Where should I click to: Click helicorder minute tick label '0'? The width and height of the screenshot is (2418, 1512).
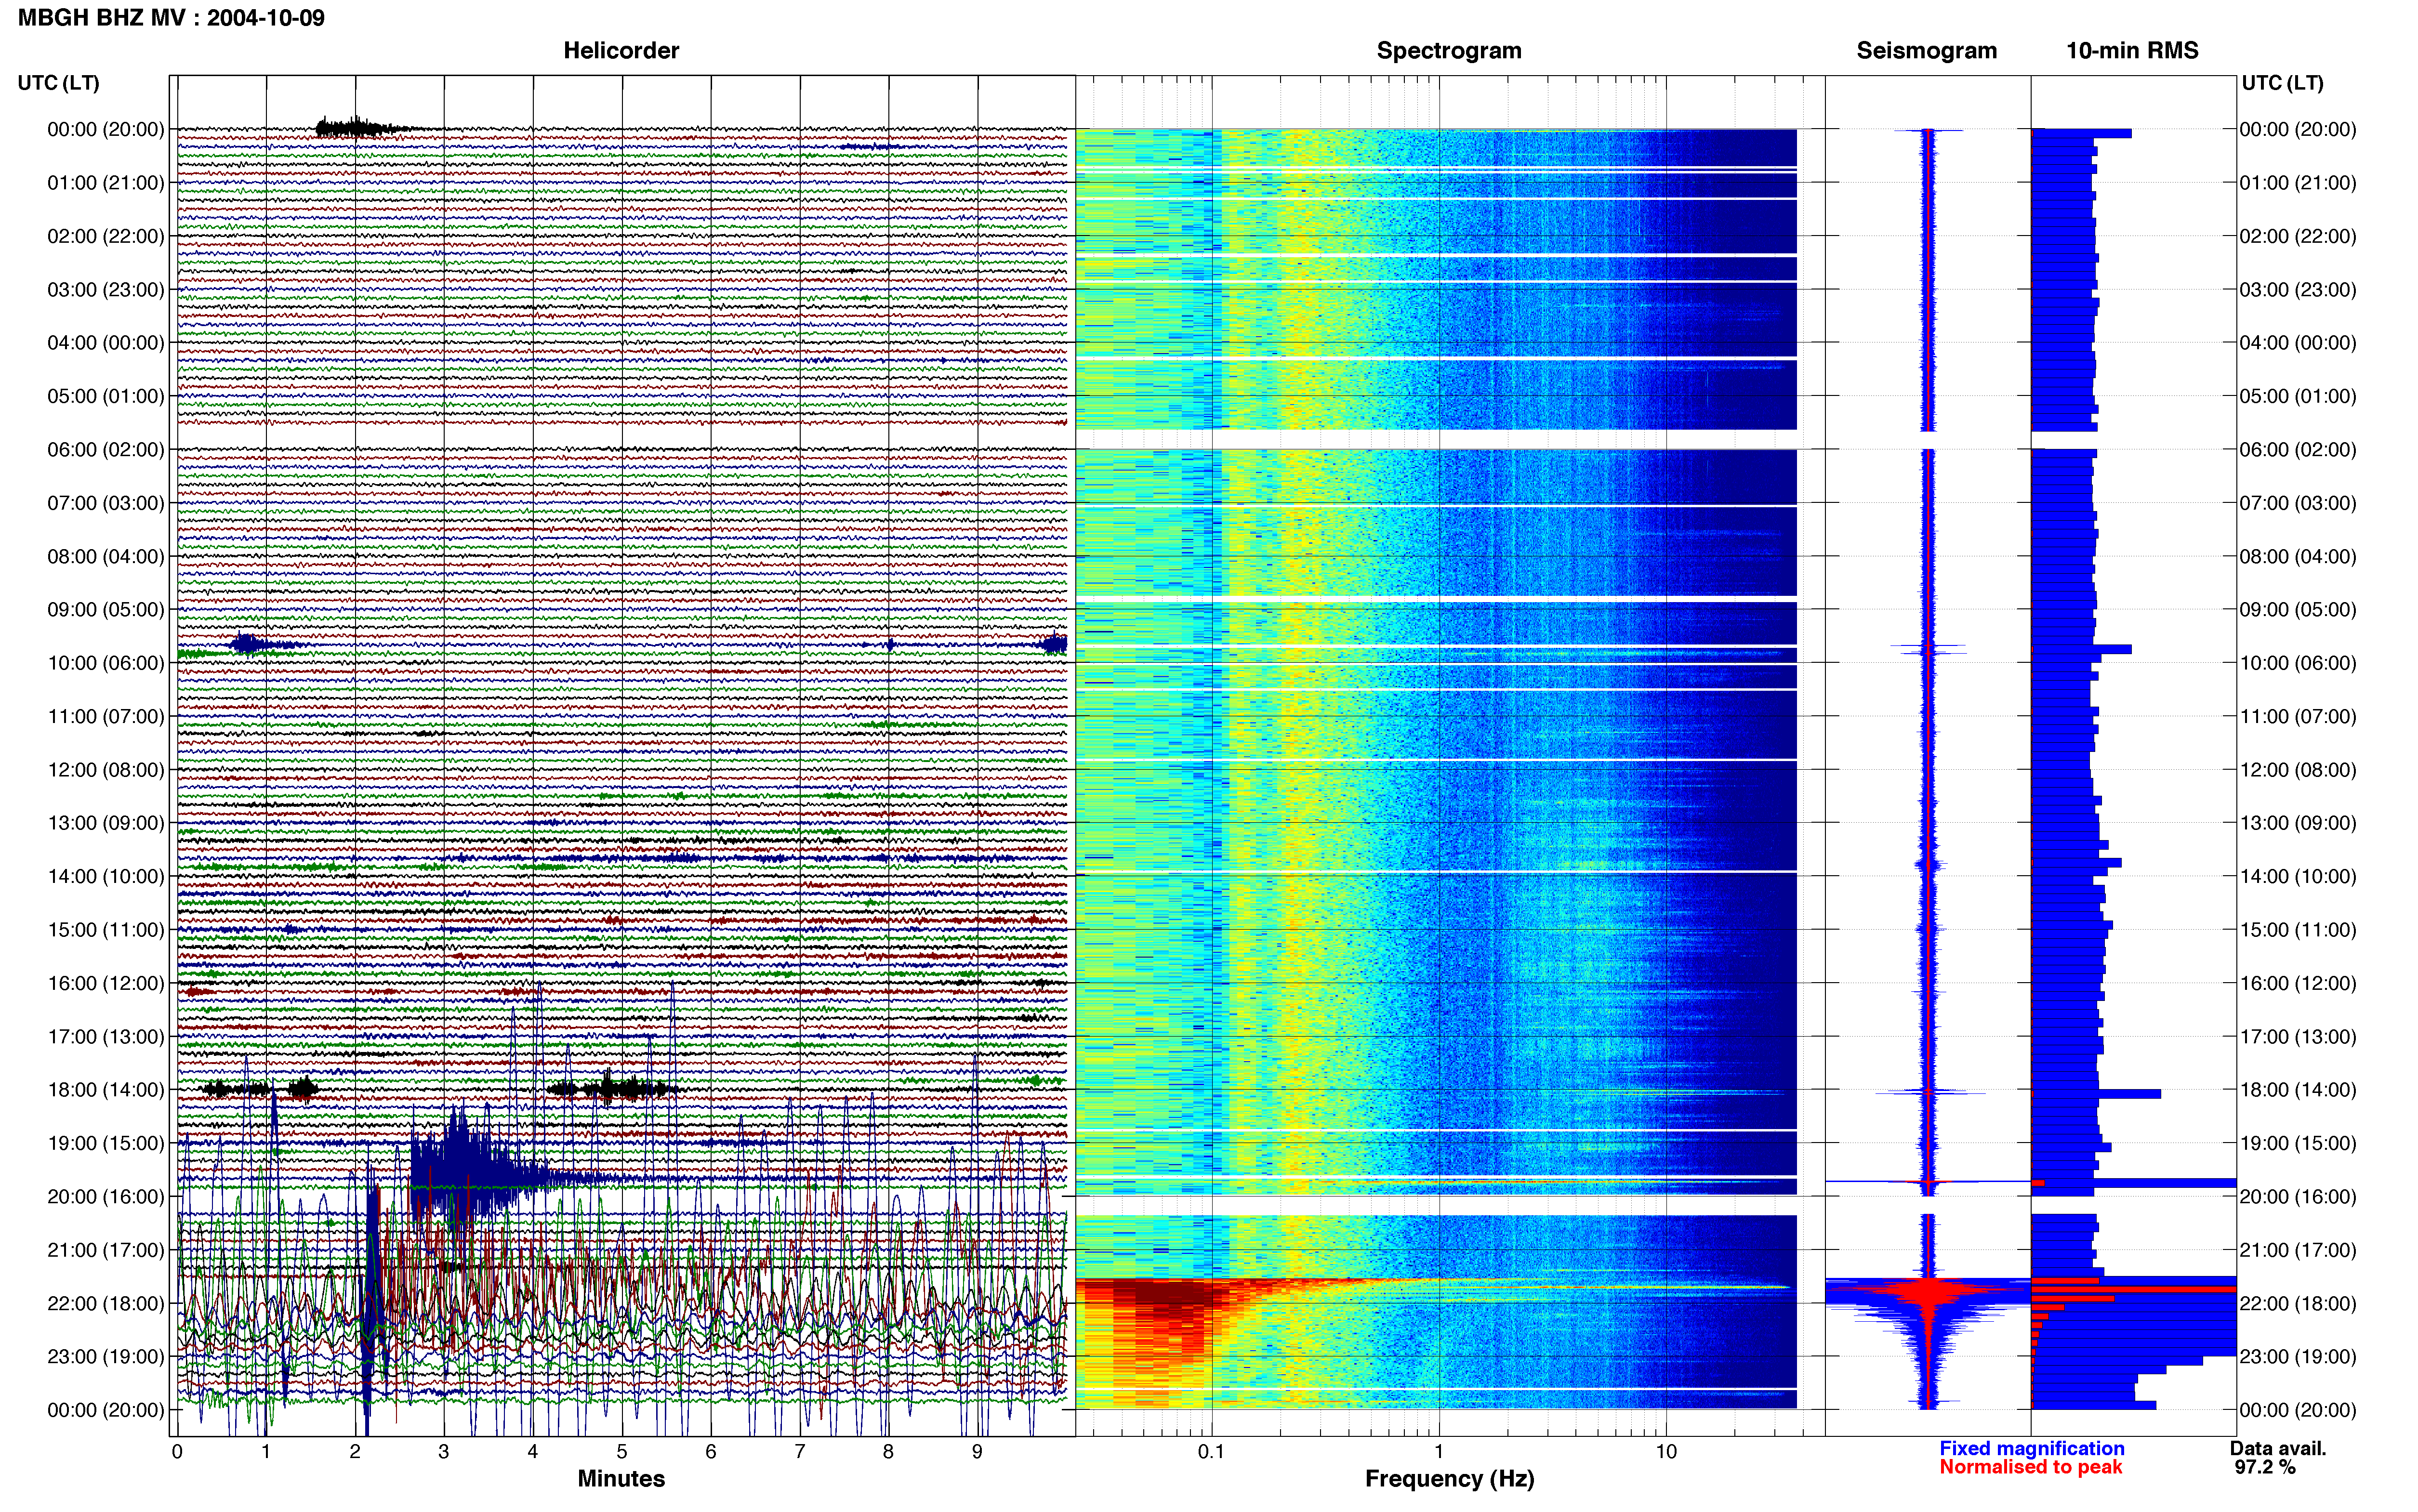[177, 1452]
